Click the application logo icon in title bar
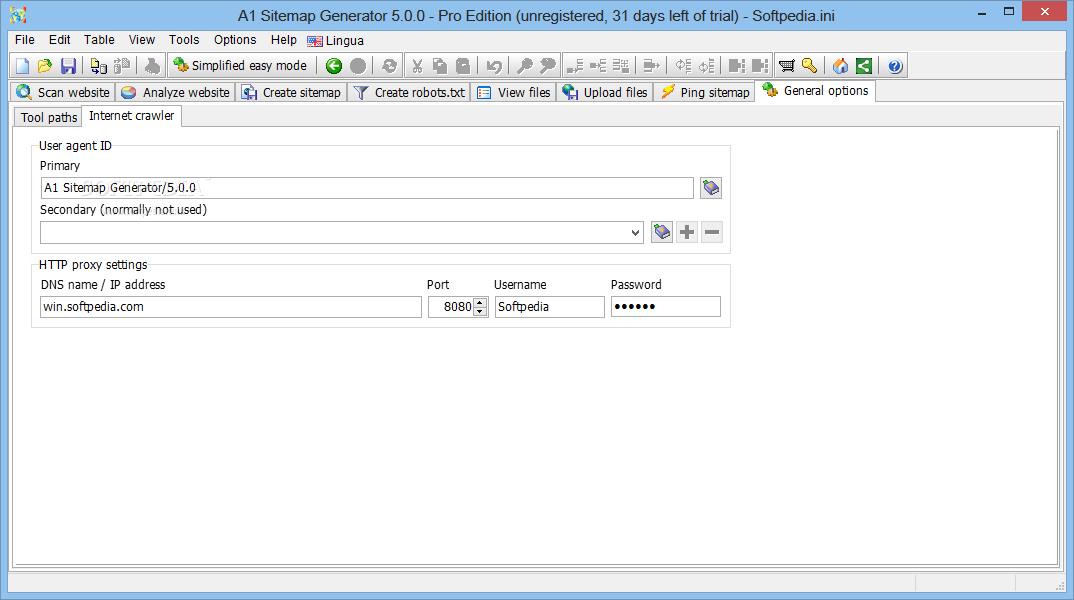 (x=18, y=14)
